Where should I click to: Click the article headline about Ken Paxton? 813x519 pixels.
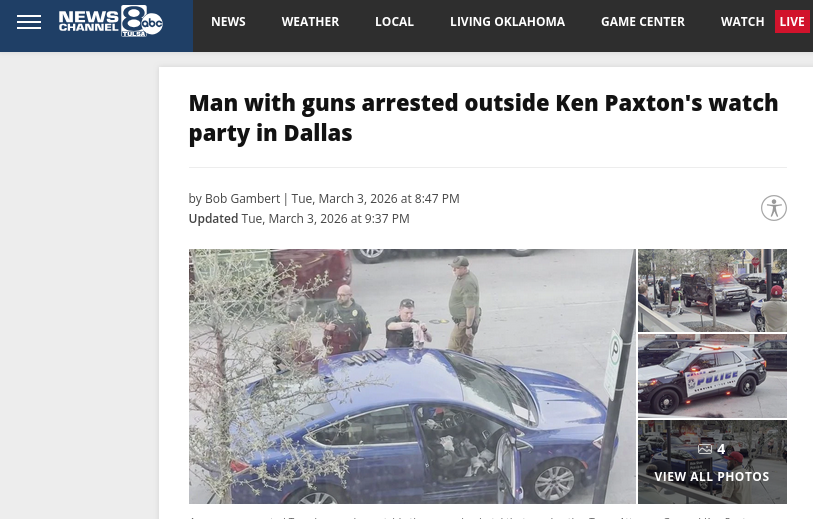(483, 118)
